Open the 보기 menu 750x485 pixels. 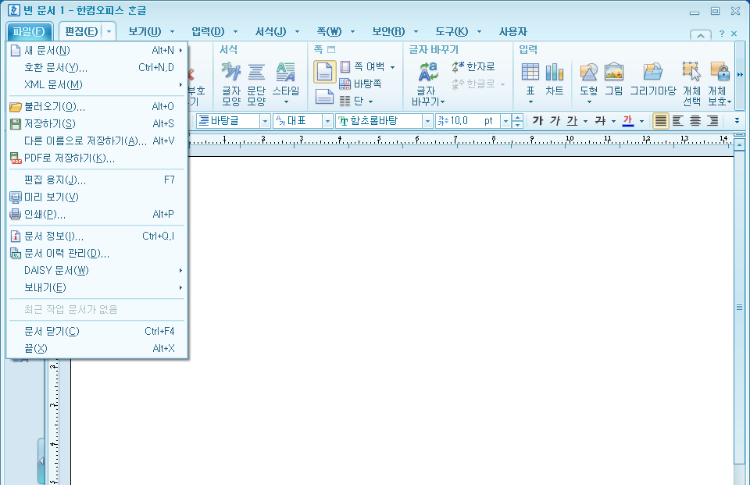144,32
